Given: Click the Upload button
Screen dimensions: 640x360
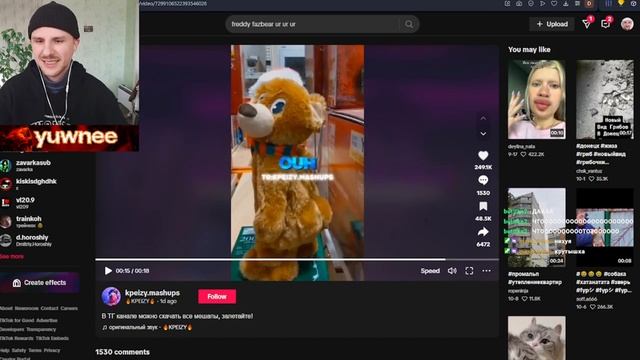Looking at the screenshot, I should click(552, 24).
